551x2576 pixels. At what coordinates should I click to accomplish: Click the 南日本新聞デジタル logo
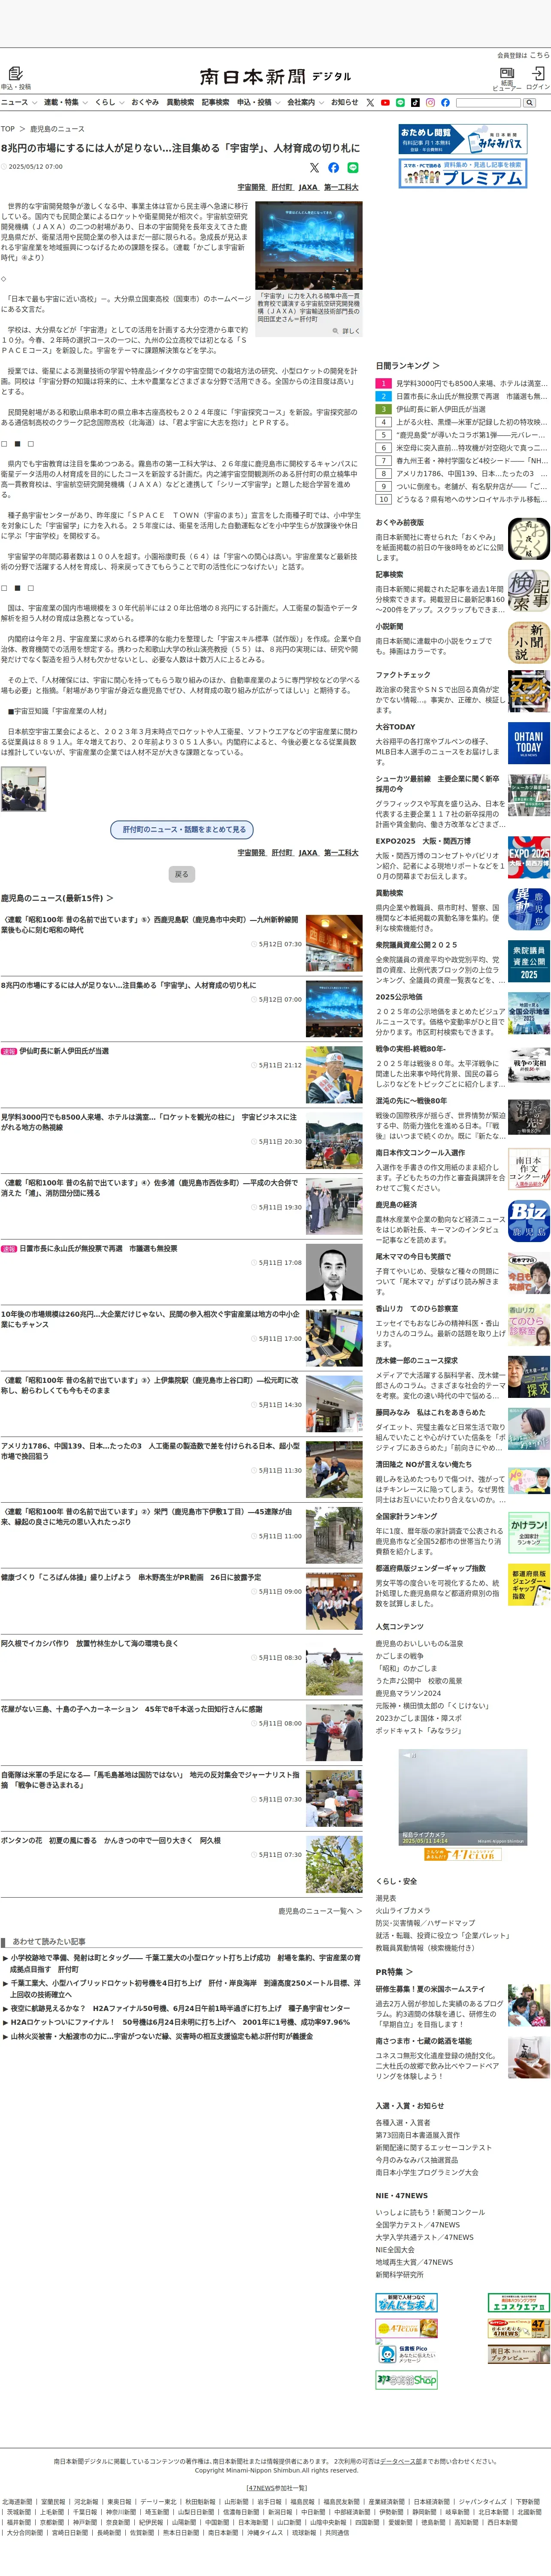(x=275, y=76)
